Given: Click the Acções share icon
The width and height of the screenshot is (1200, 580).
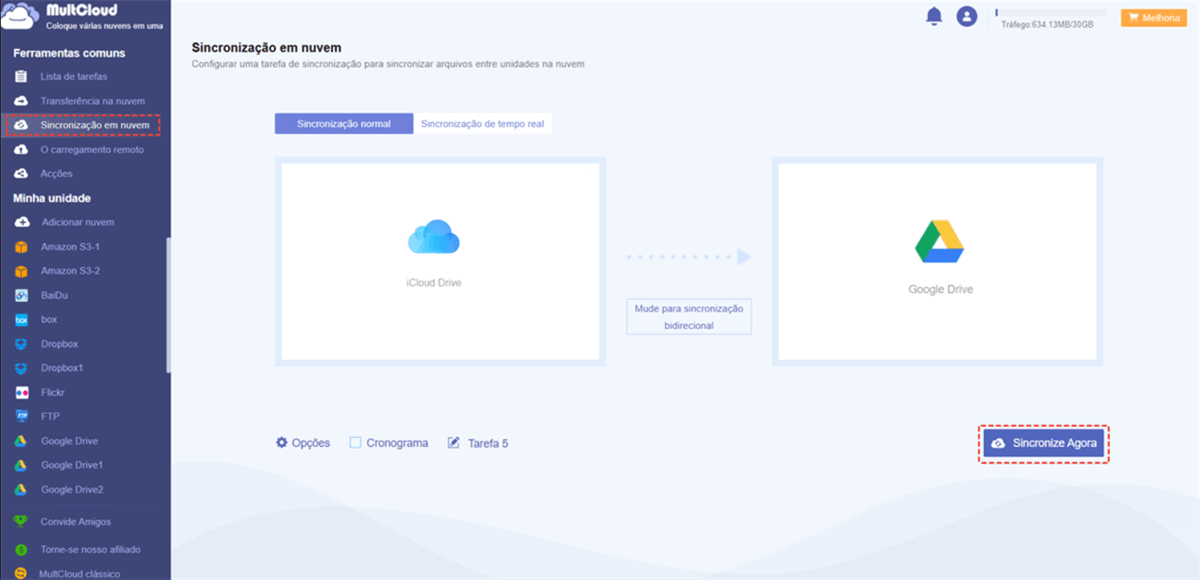Looking at the screenshot, I should [21, 173].
